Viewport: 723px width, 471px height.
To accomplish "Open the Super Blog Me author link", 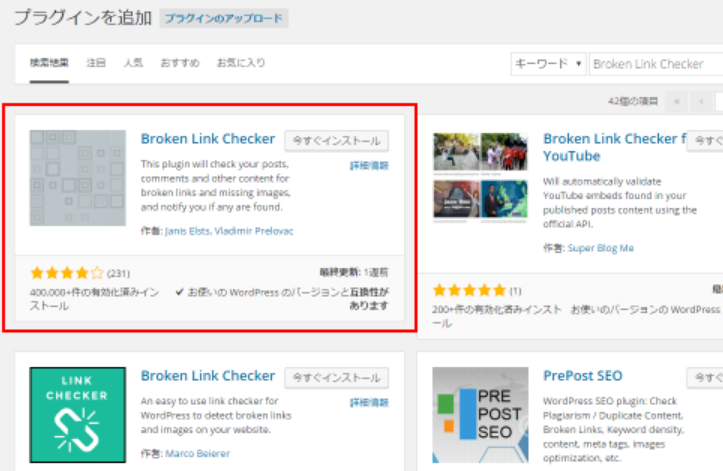I will click(x=601, y=248).
